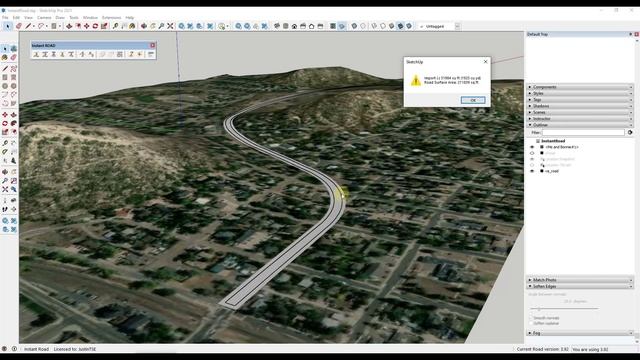This screenshot has width=640, height=360.
Task: Toggle eye for second Outliner row
Action: (532, 153)
